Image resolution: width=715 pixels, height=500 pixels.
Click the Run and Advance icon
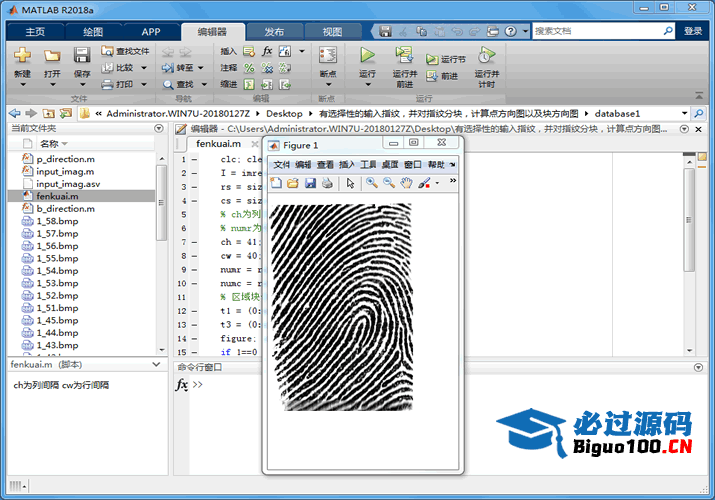tap(404, 56)
